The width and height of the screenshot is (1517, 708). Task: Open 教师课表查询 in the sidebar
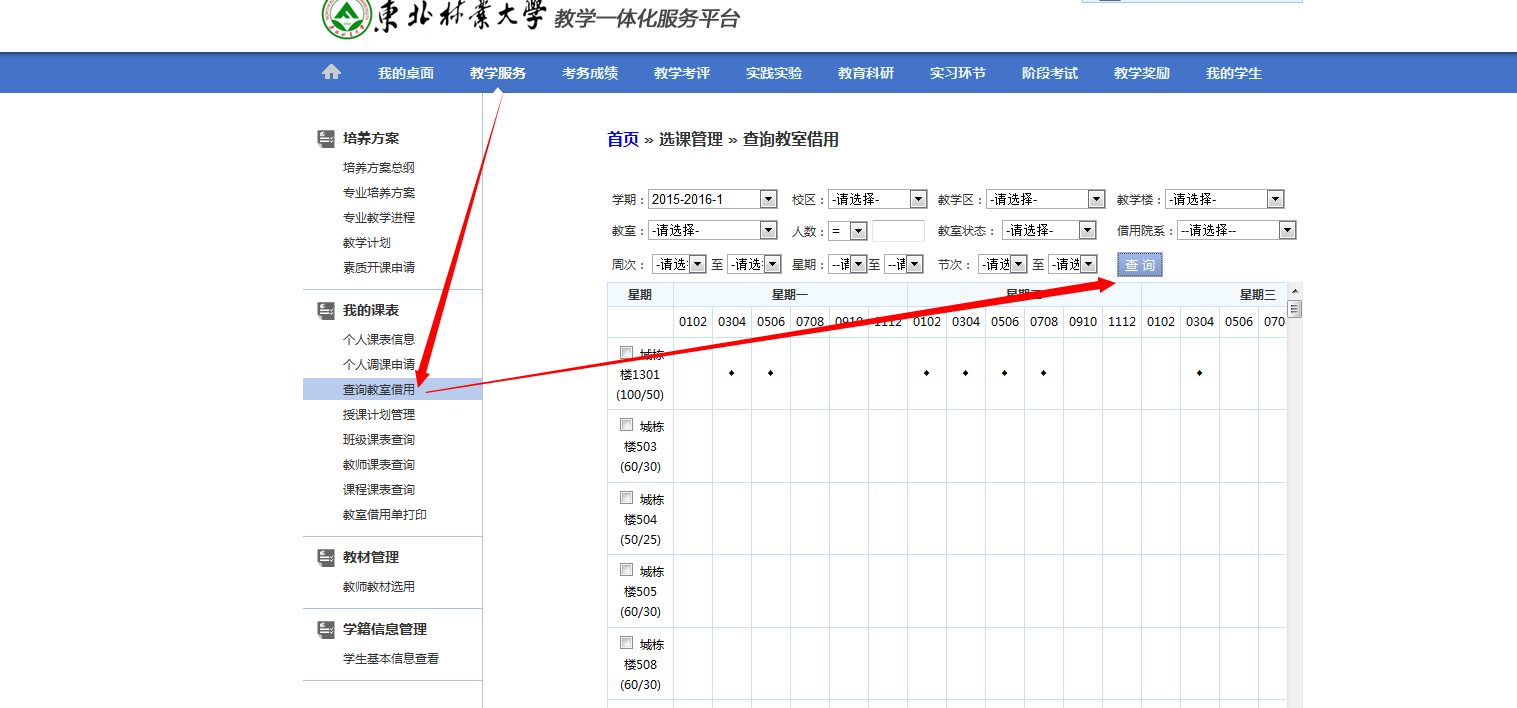(378, 465)
